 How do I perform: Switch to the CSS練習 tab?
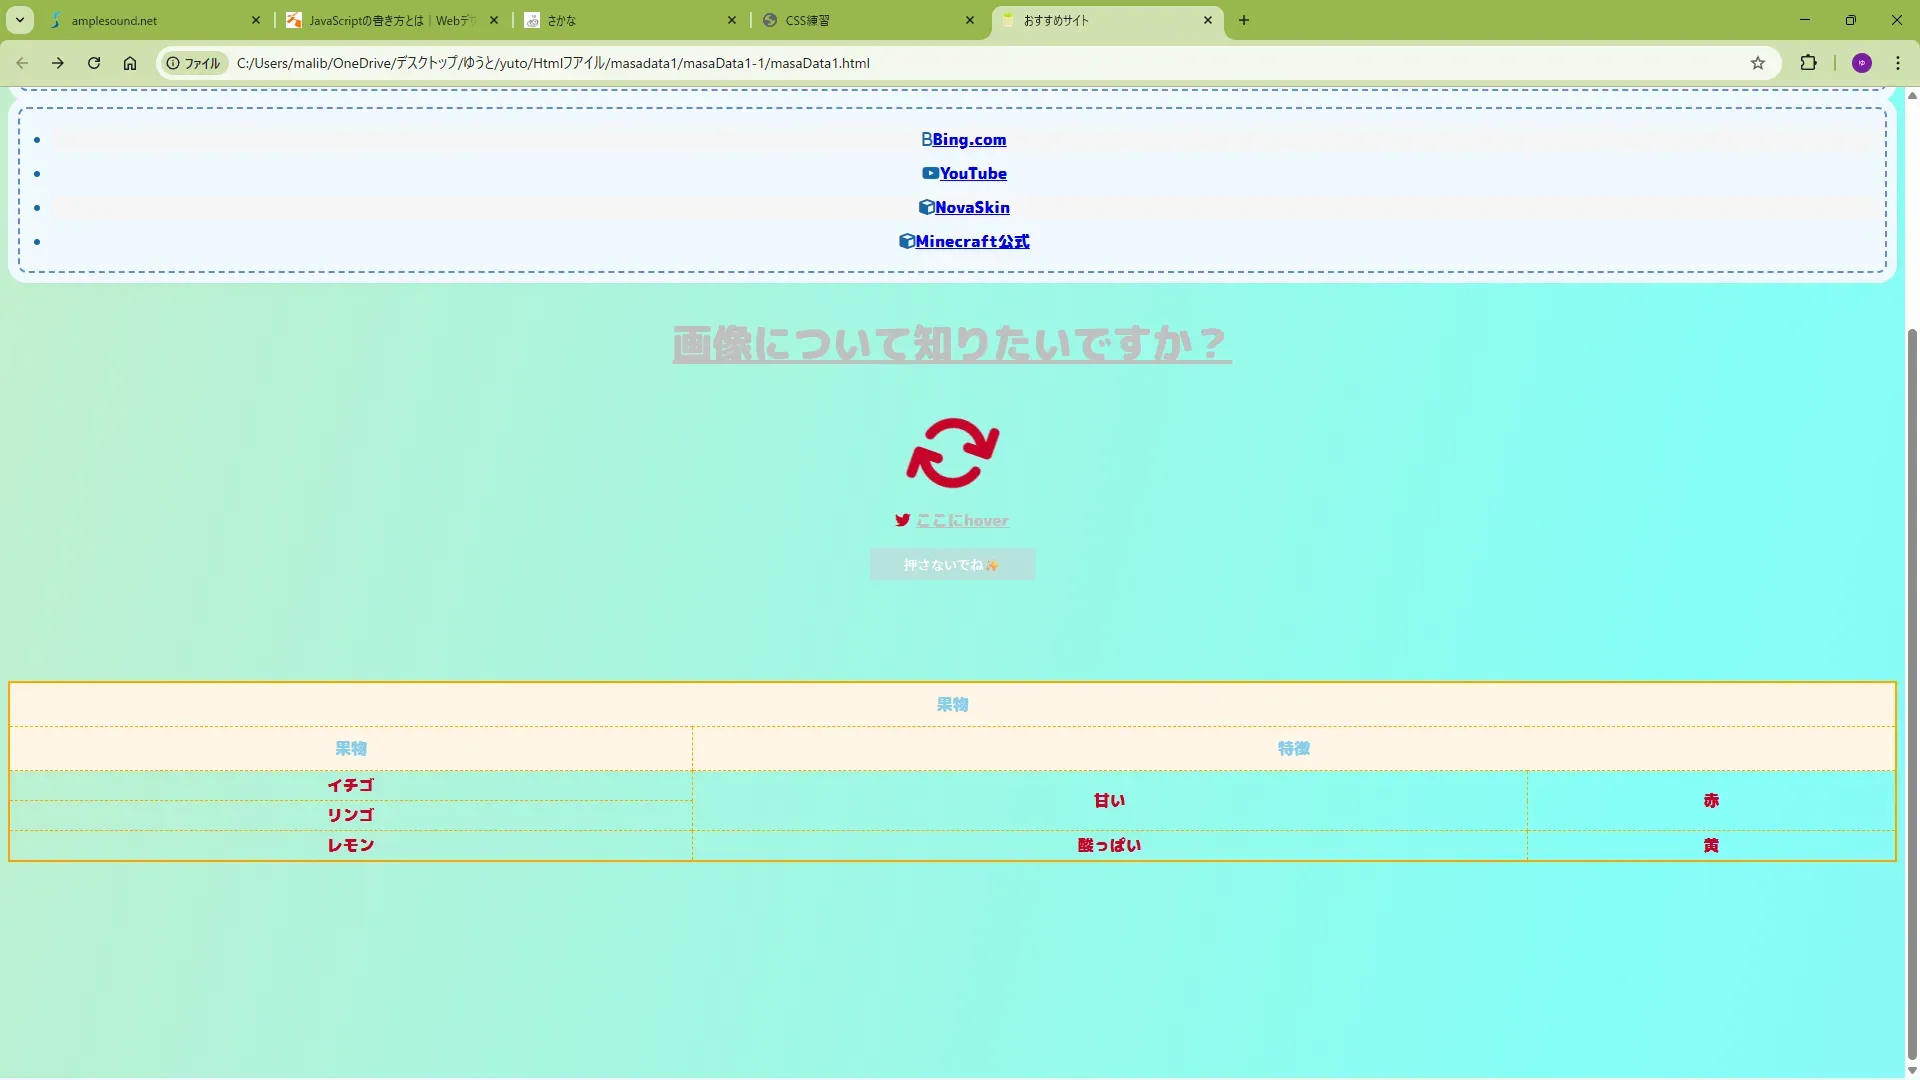(x=860, y=20)
